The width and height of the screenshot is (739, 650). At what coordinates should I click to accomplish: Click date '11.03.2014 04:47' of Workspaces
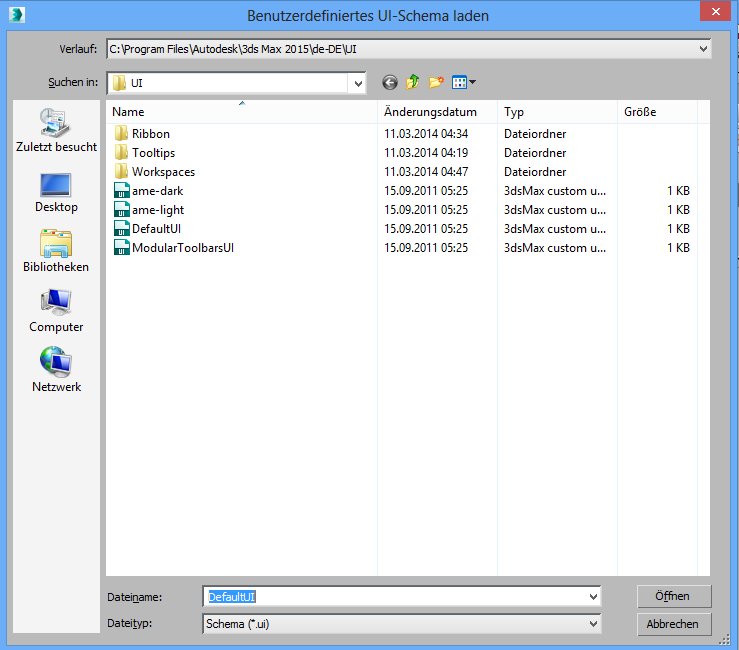point(426,172)
